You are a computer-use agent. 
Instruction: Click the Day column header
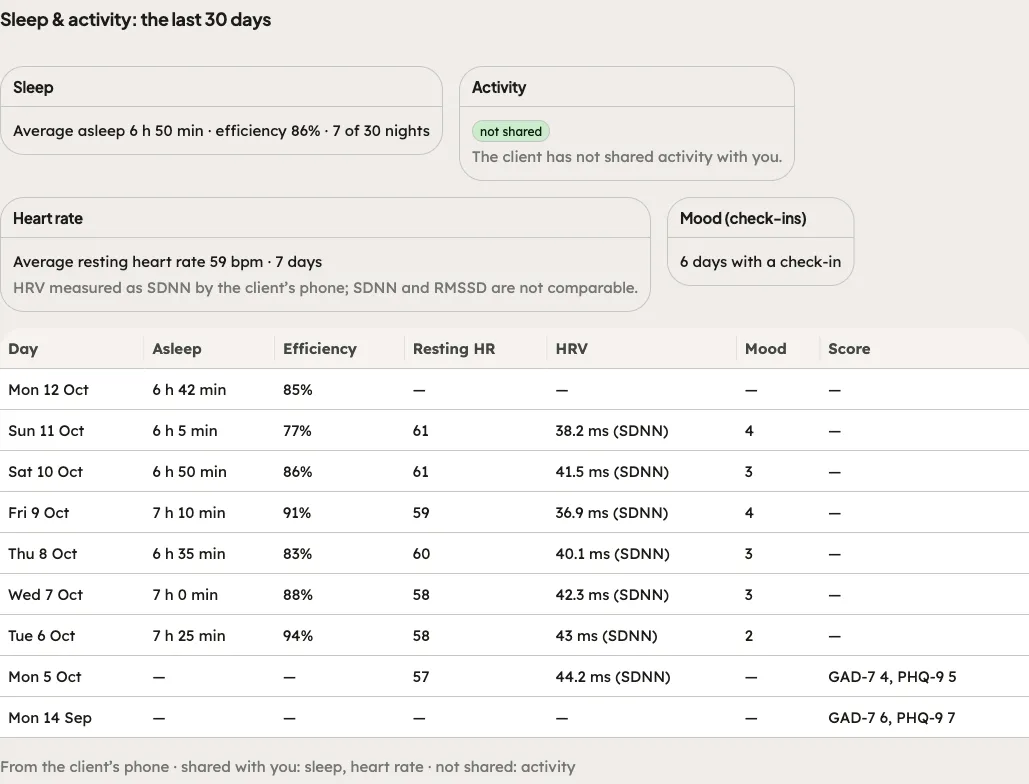click(x=23, y=349)
